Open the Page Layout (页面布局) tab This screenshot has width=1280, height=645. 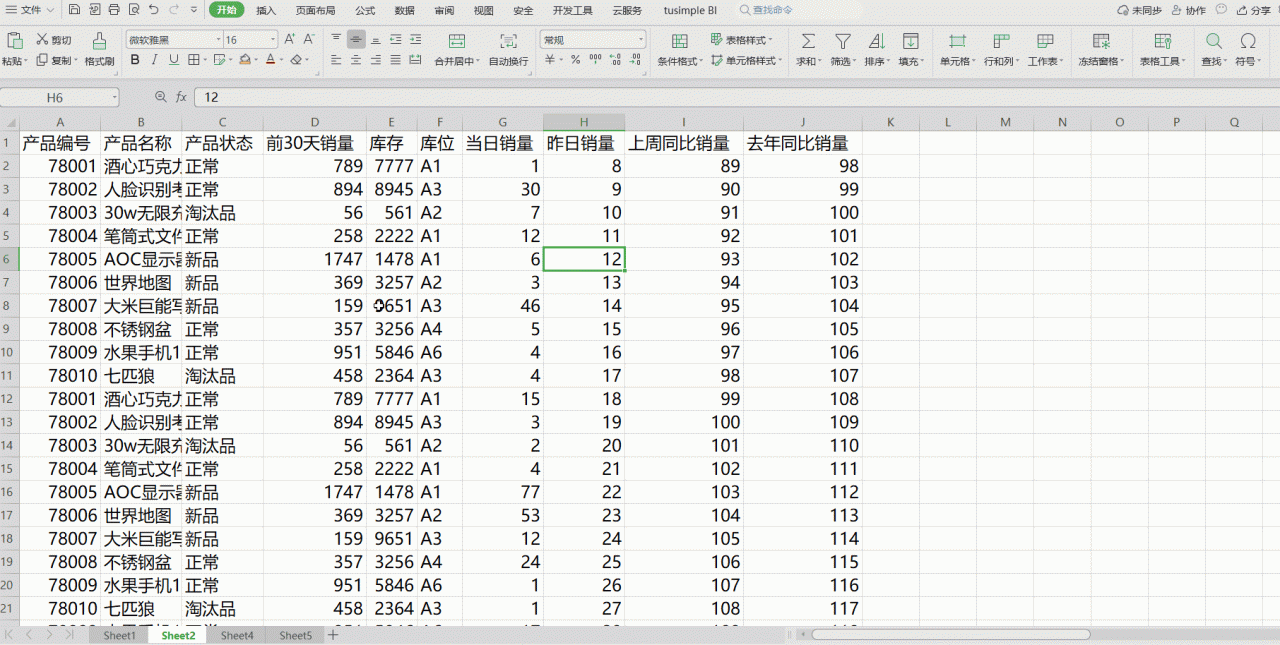(x=315, y=10)
